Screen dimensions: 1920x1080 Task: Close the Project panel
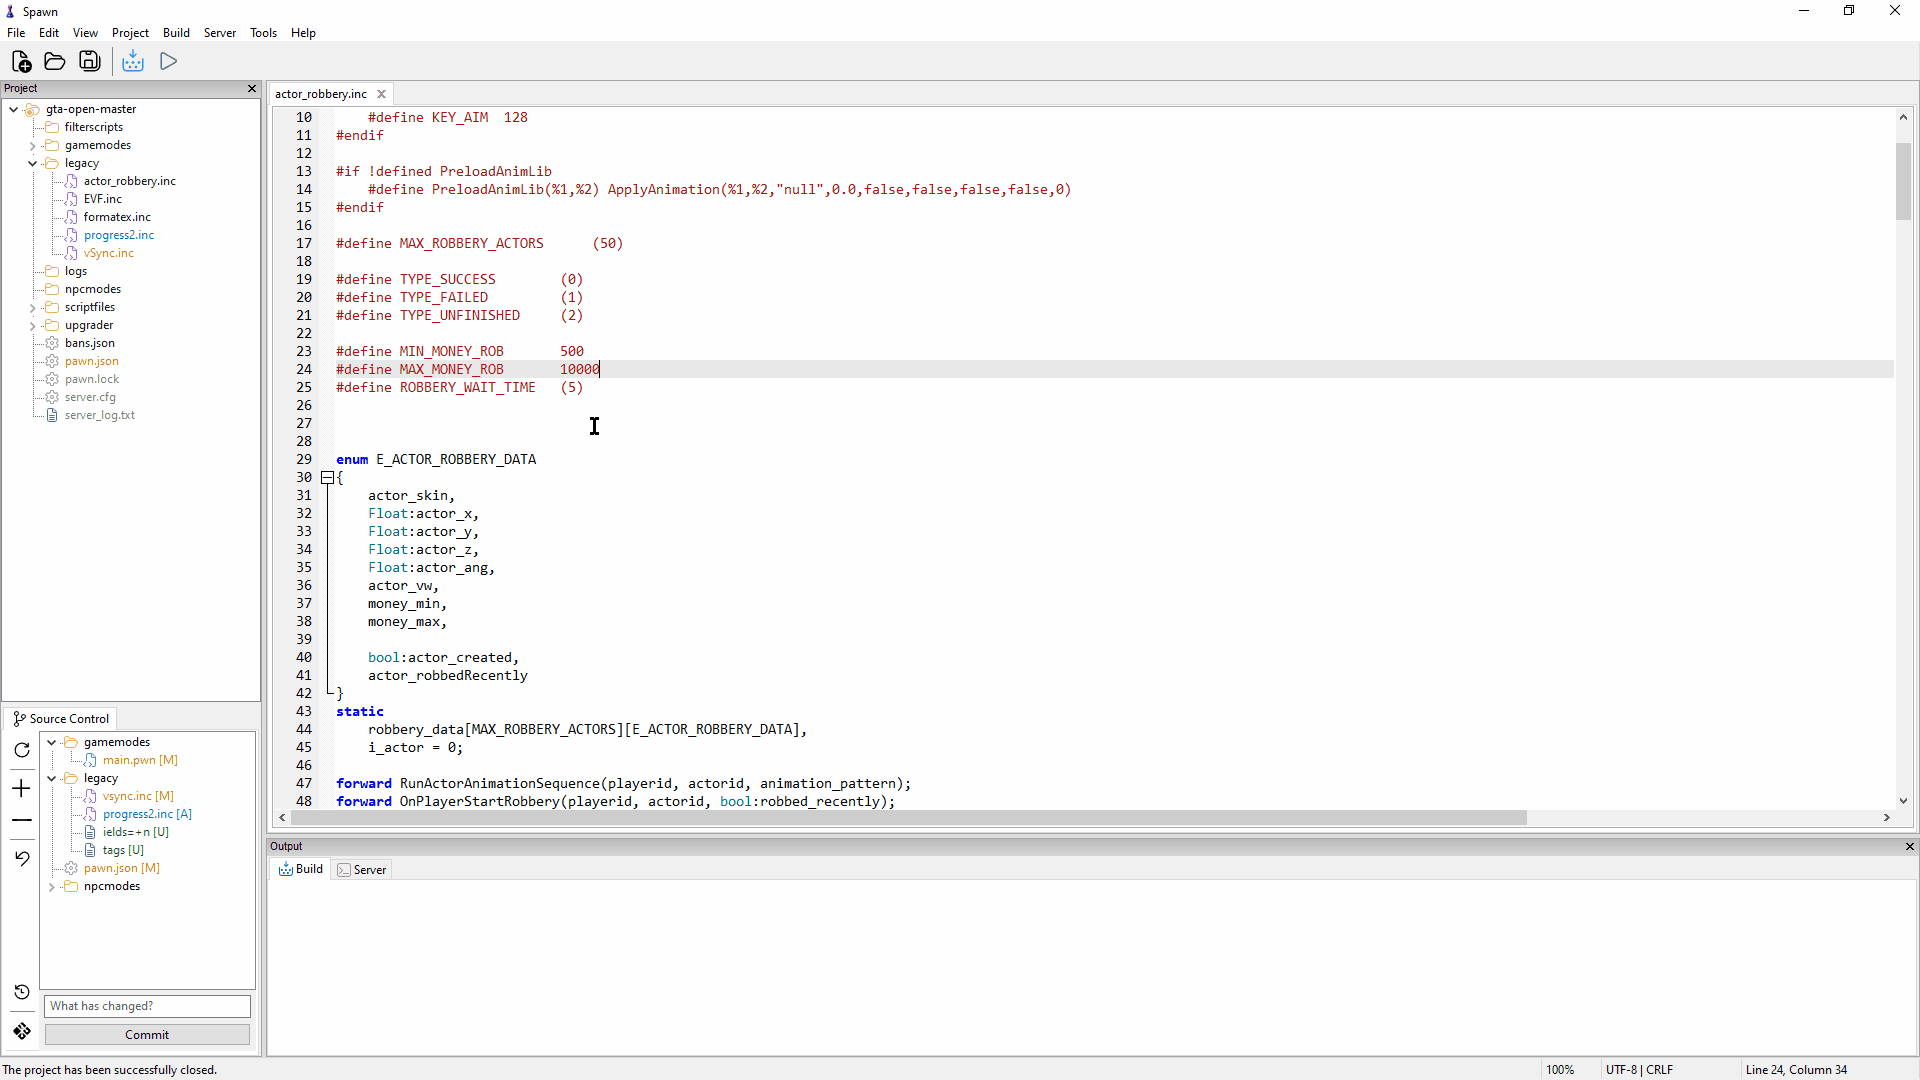click(x=252, y=89)
